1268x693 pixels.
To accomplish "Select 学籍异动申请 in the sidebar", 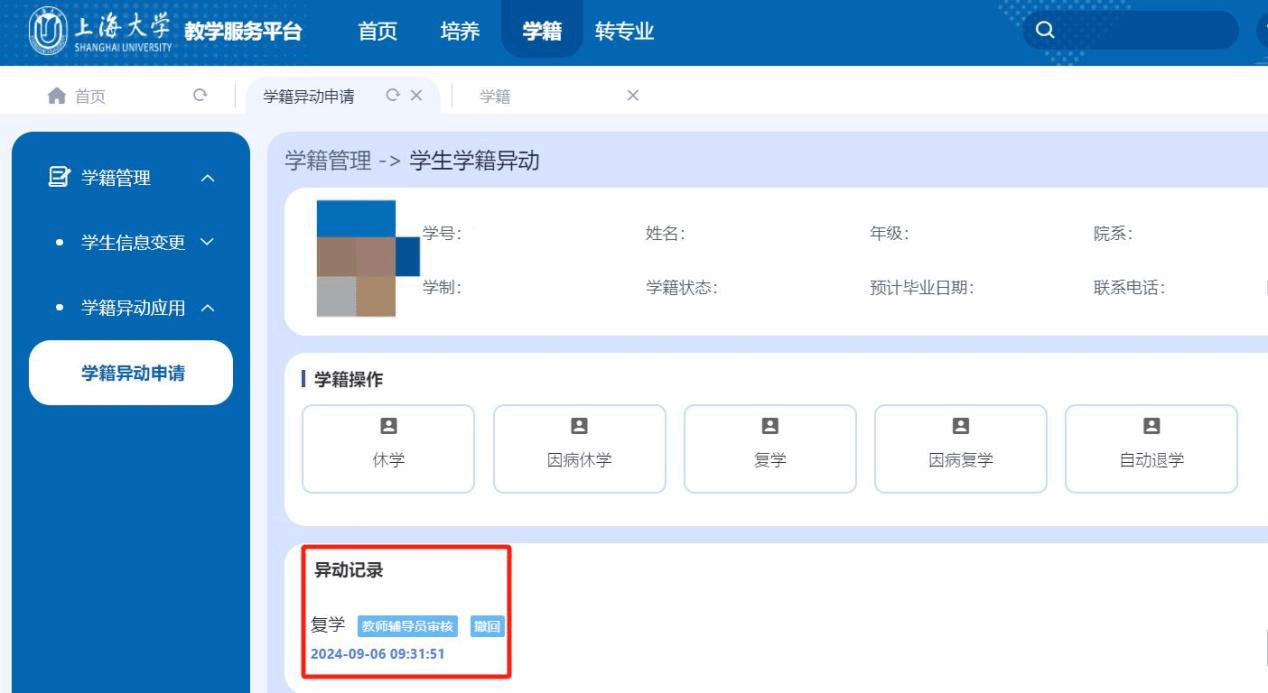I will [132, 373].
